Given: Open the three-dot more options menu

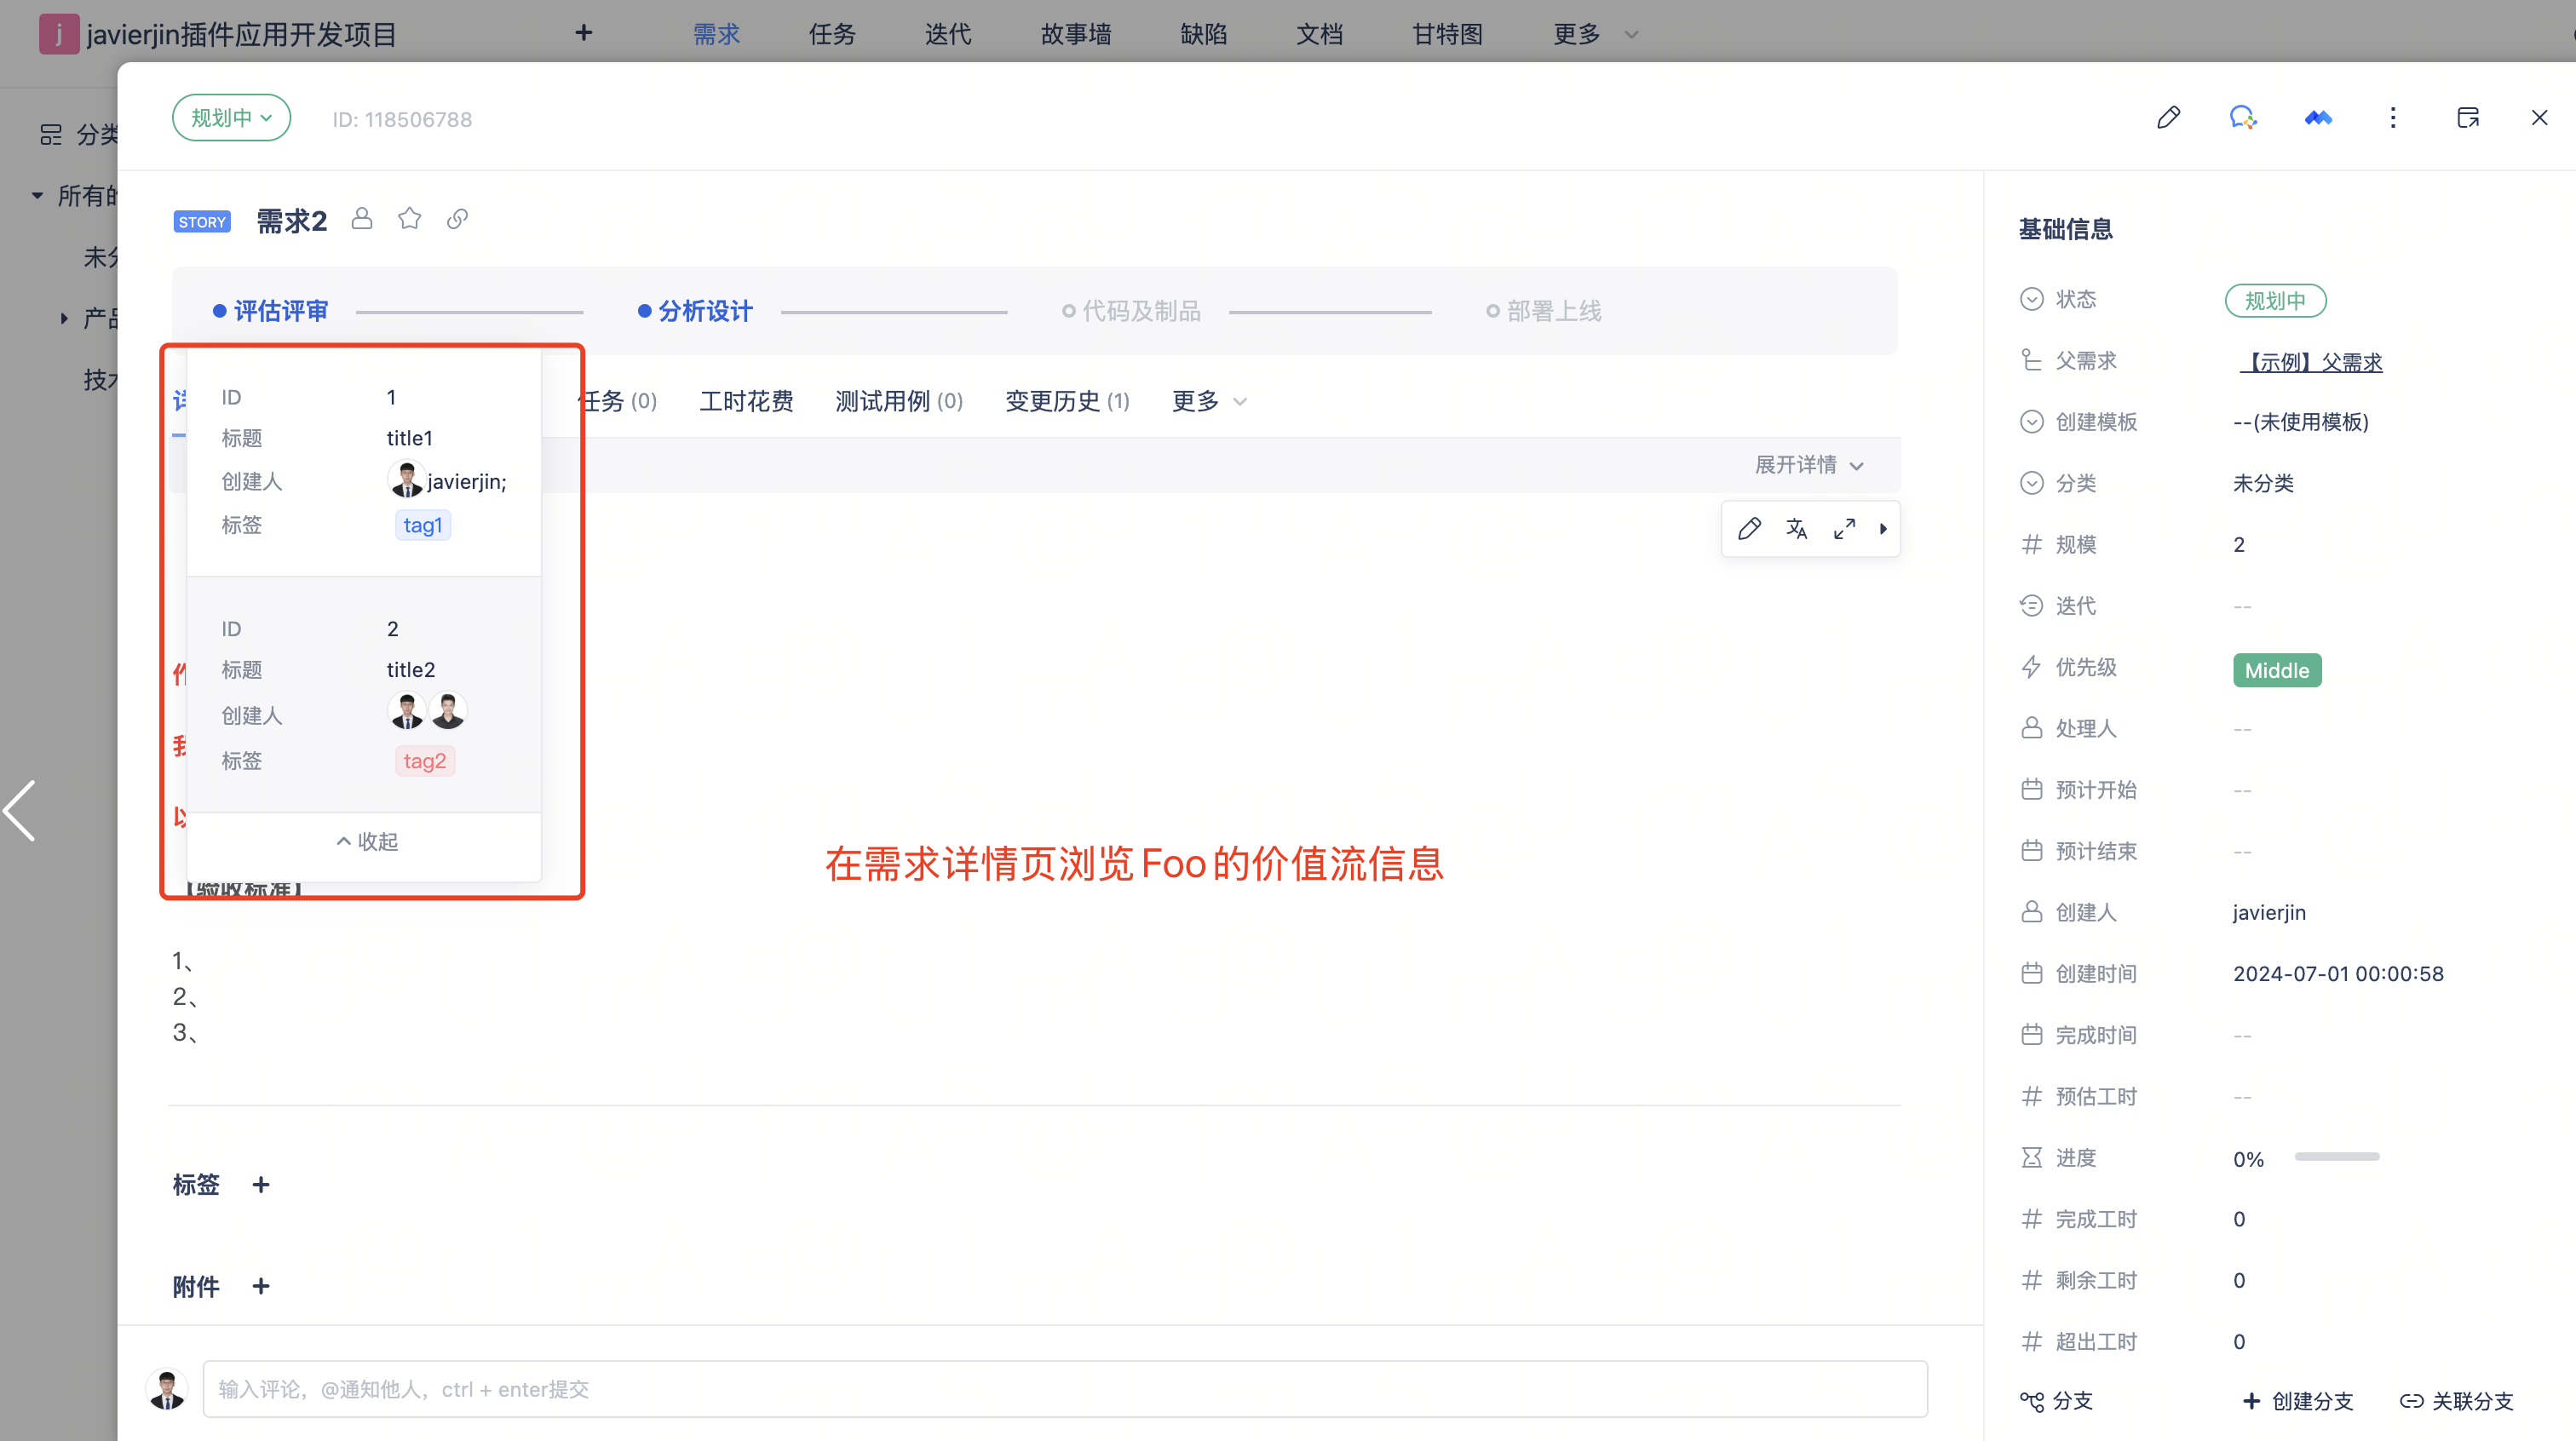Looking at the screenshot, I should point(2393,118).
